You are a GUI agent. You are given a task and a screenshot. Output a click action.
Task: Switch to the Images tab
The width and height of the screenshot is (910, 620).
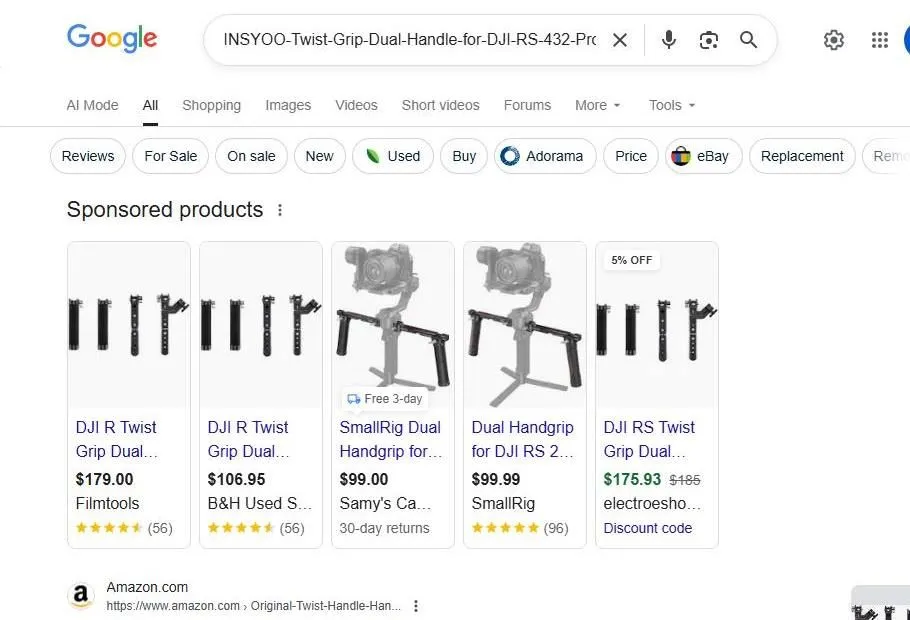pyautogui.click(x=288, y=105)
